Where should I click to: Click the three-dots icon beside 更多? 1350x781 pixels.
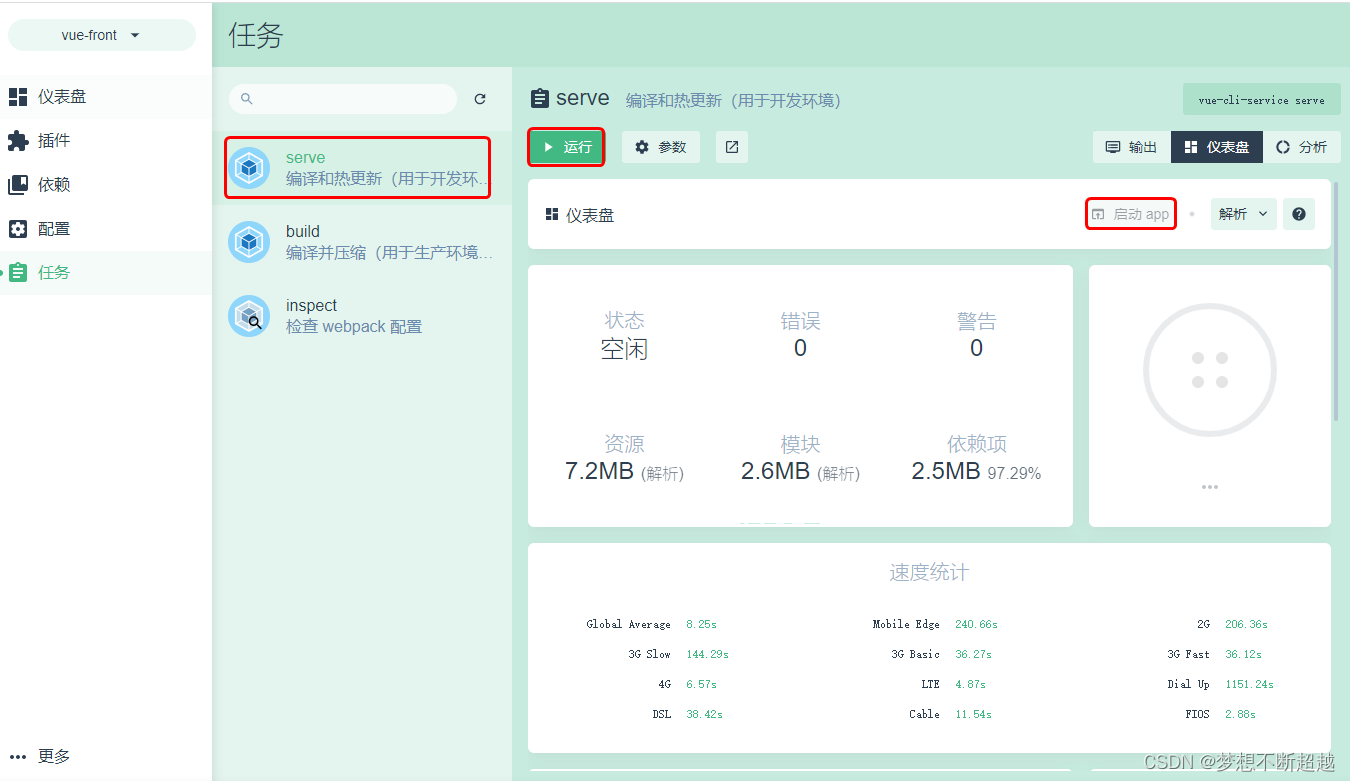(x=18, y=757)
